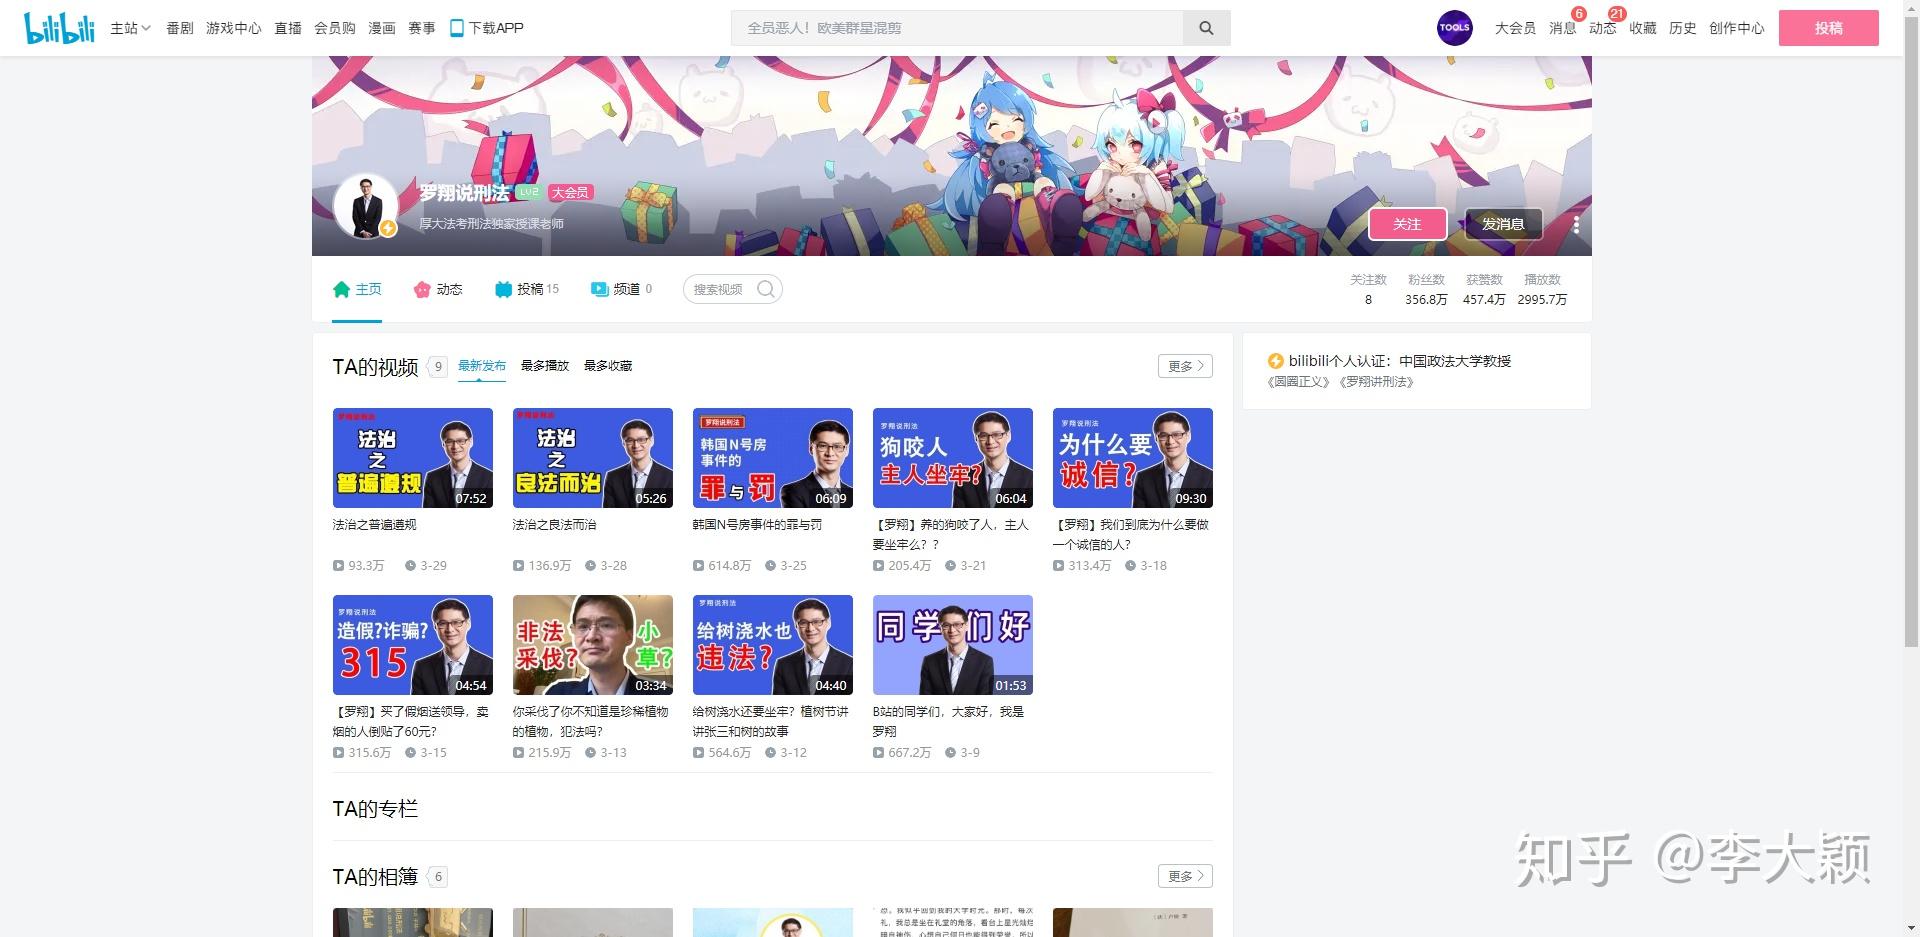Image resolution: width=1920 pixels, height=937 pixels.
Task: Open the bilibili logo homepage
Action: coord(59,28)
